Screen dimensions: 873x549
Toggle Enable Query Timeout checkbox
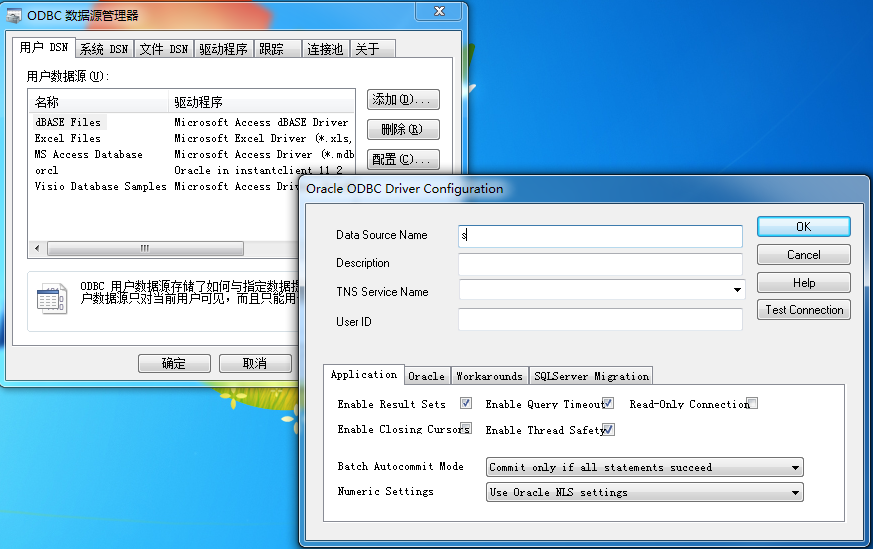tap(608, 403)
